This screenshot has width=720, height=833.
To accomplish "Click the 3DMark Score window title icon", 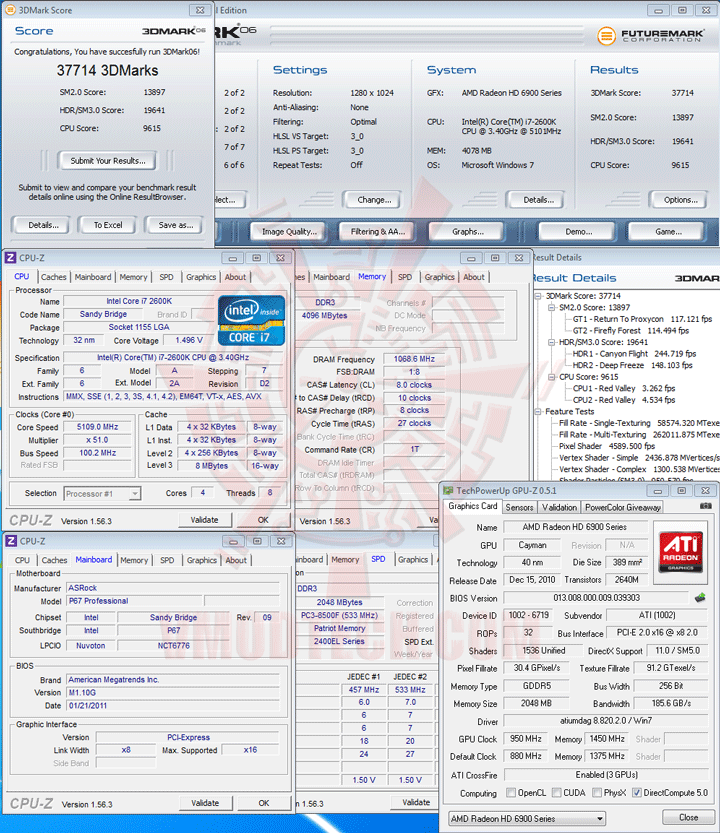I will click(x=10, y=10).
